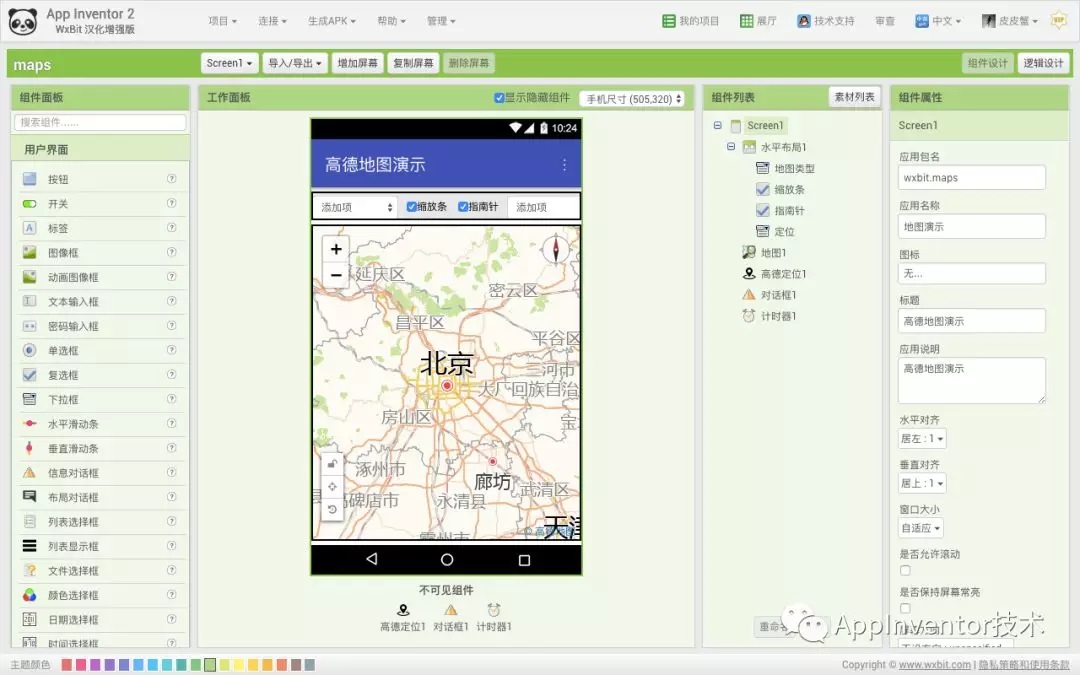Enable the 是否允许滚动 checkbox
Image resolution: width=1080 pixels, height=675 pixels.
pyautogui.click(x=905, y=570)
